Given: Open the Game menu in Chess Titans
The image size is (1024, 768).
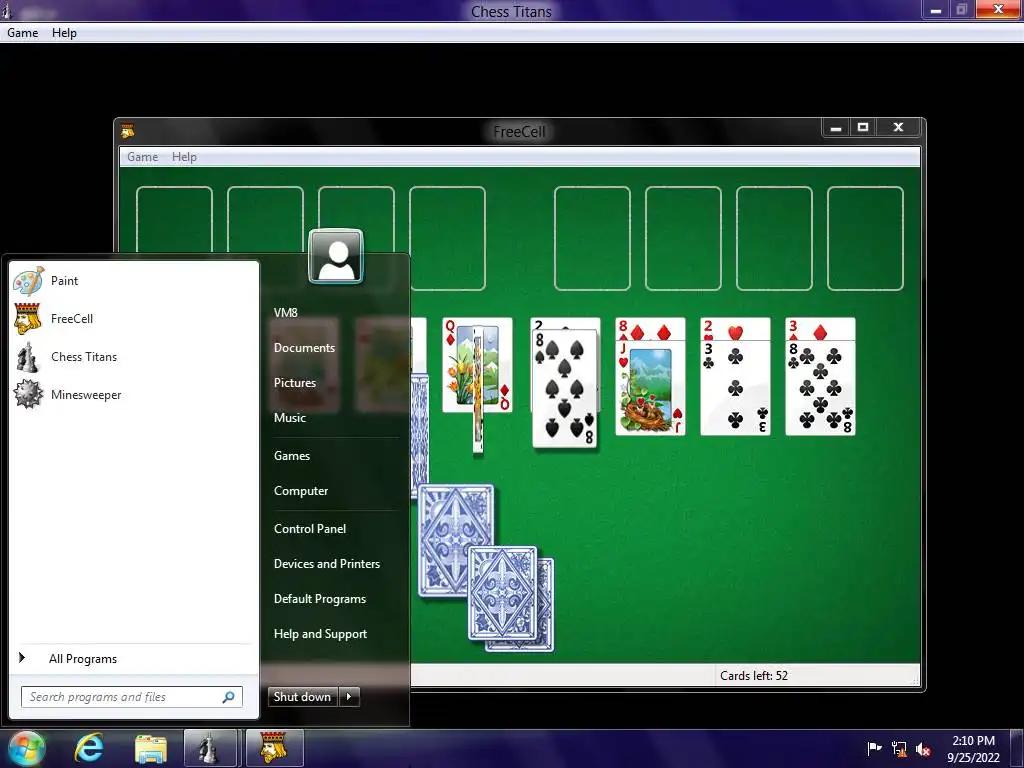Looking at the screenshot, I should [x=23, y=33].
